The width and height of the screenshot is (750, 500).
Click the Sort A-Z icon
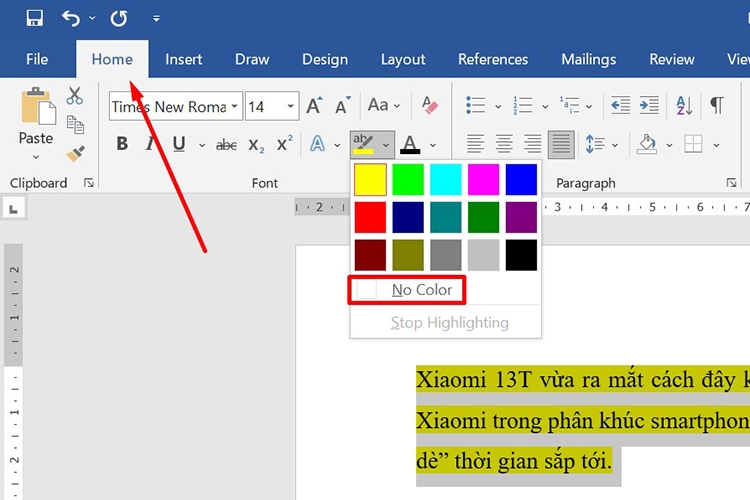click(684, 105)
